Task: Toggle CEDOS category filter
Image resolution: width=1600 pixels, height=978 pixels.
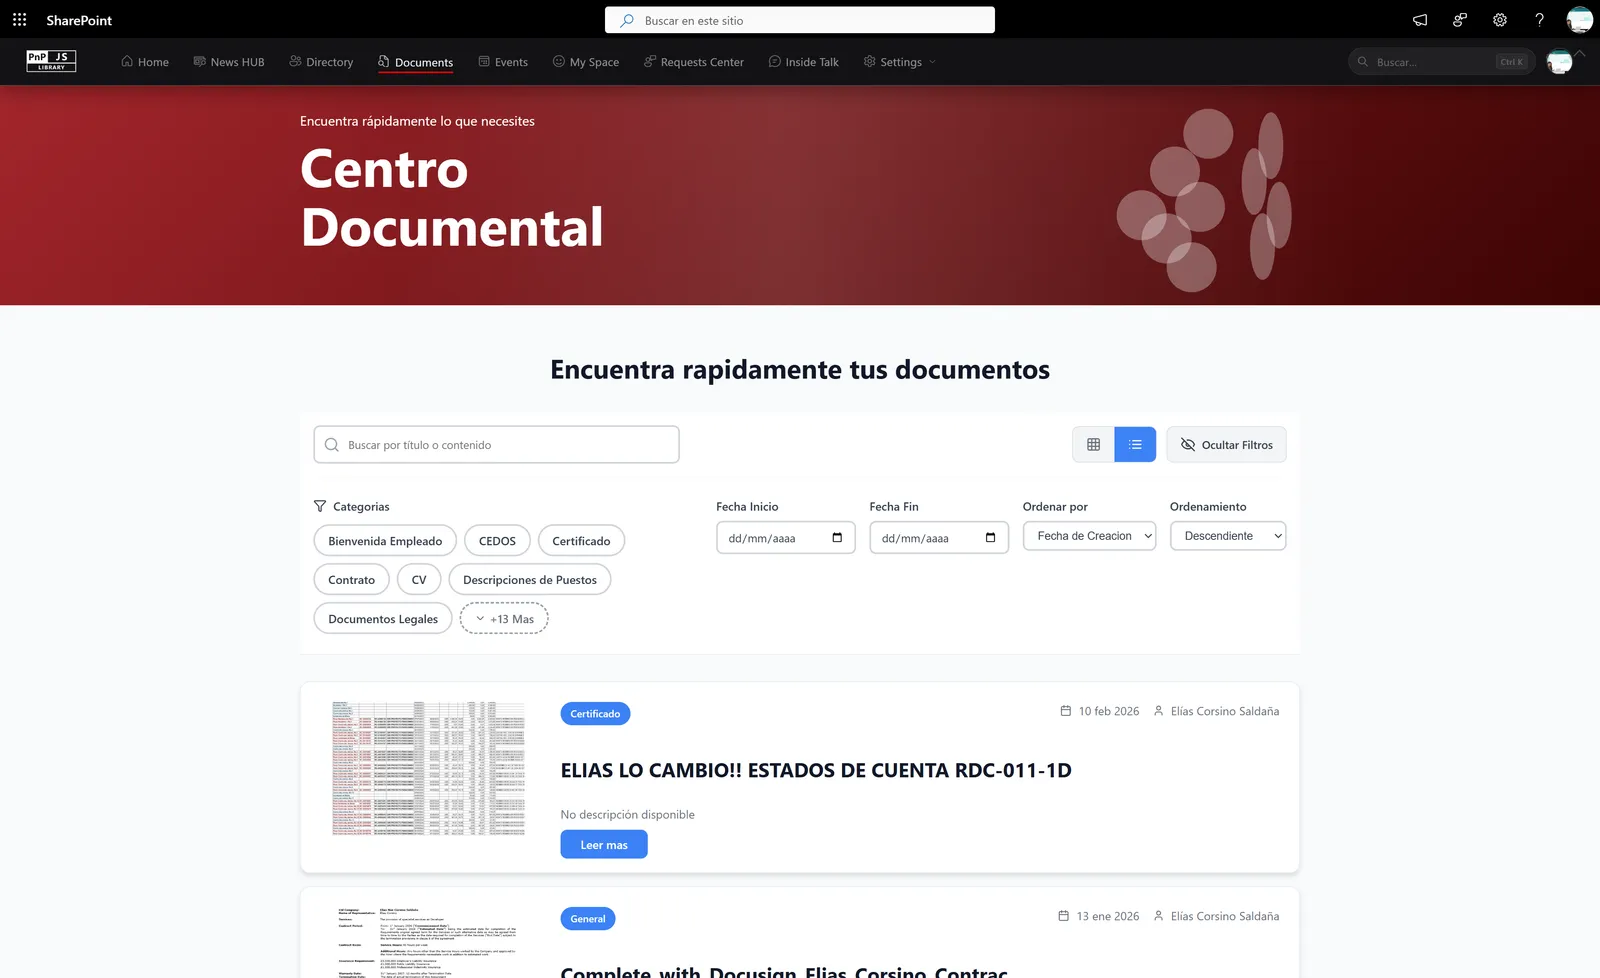Action: [x=497, y=541]
